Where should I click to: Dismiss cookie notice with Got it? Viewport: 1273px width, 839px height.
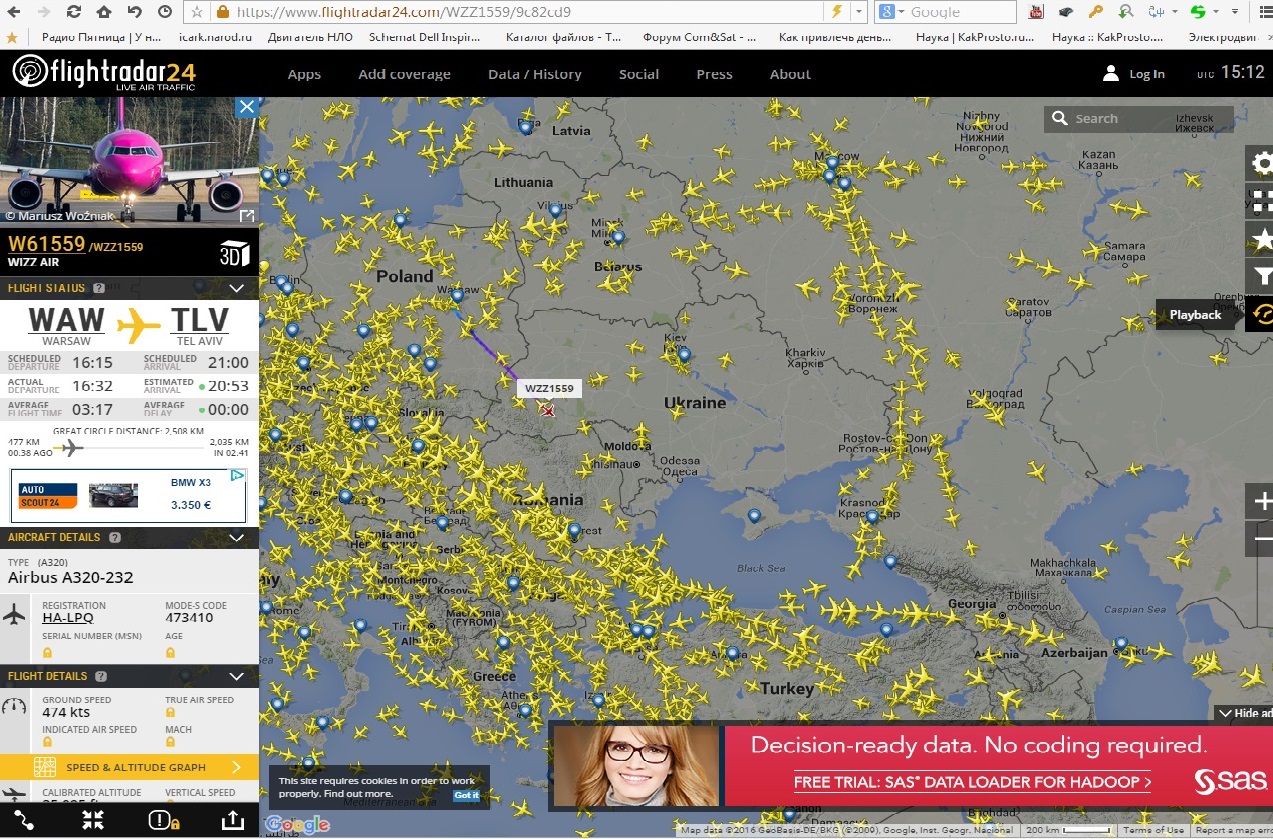point(466,795)
